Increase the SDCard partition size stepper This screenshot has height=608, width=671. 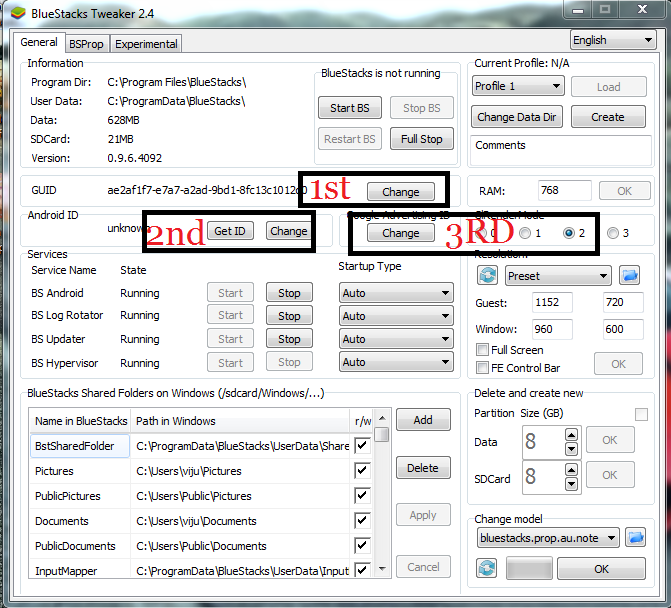point(571,470)
